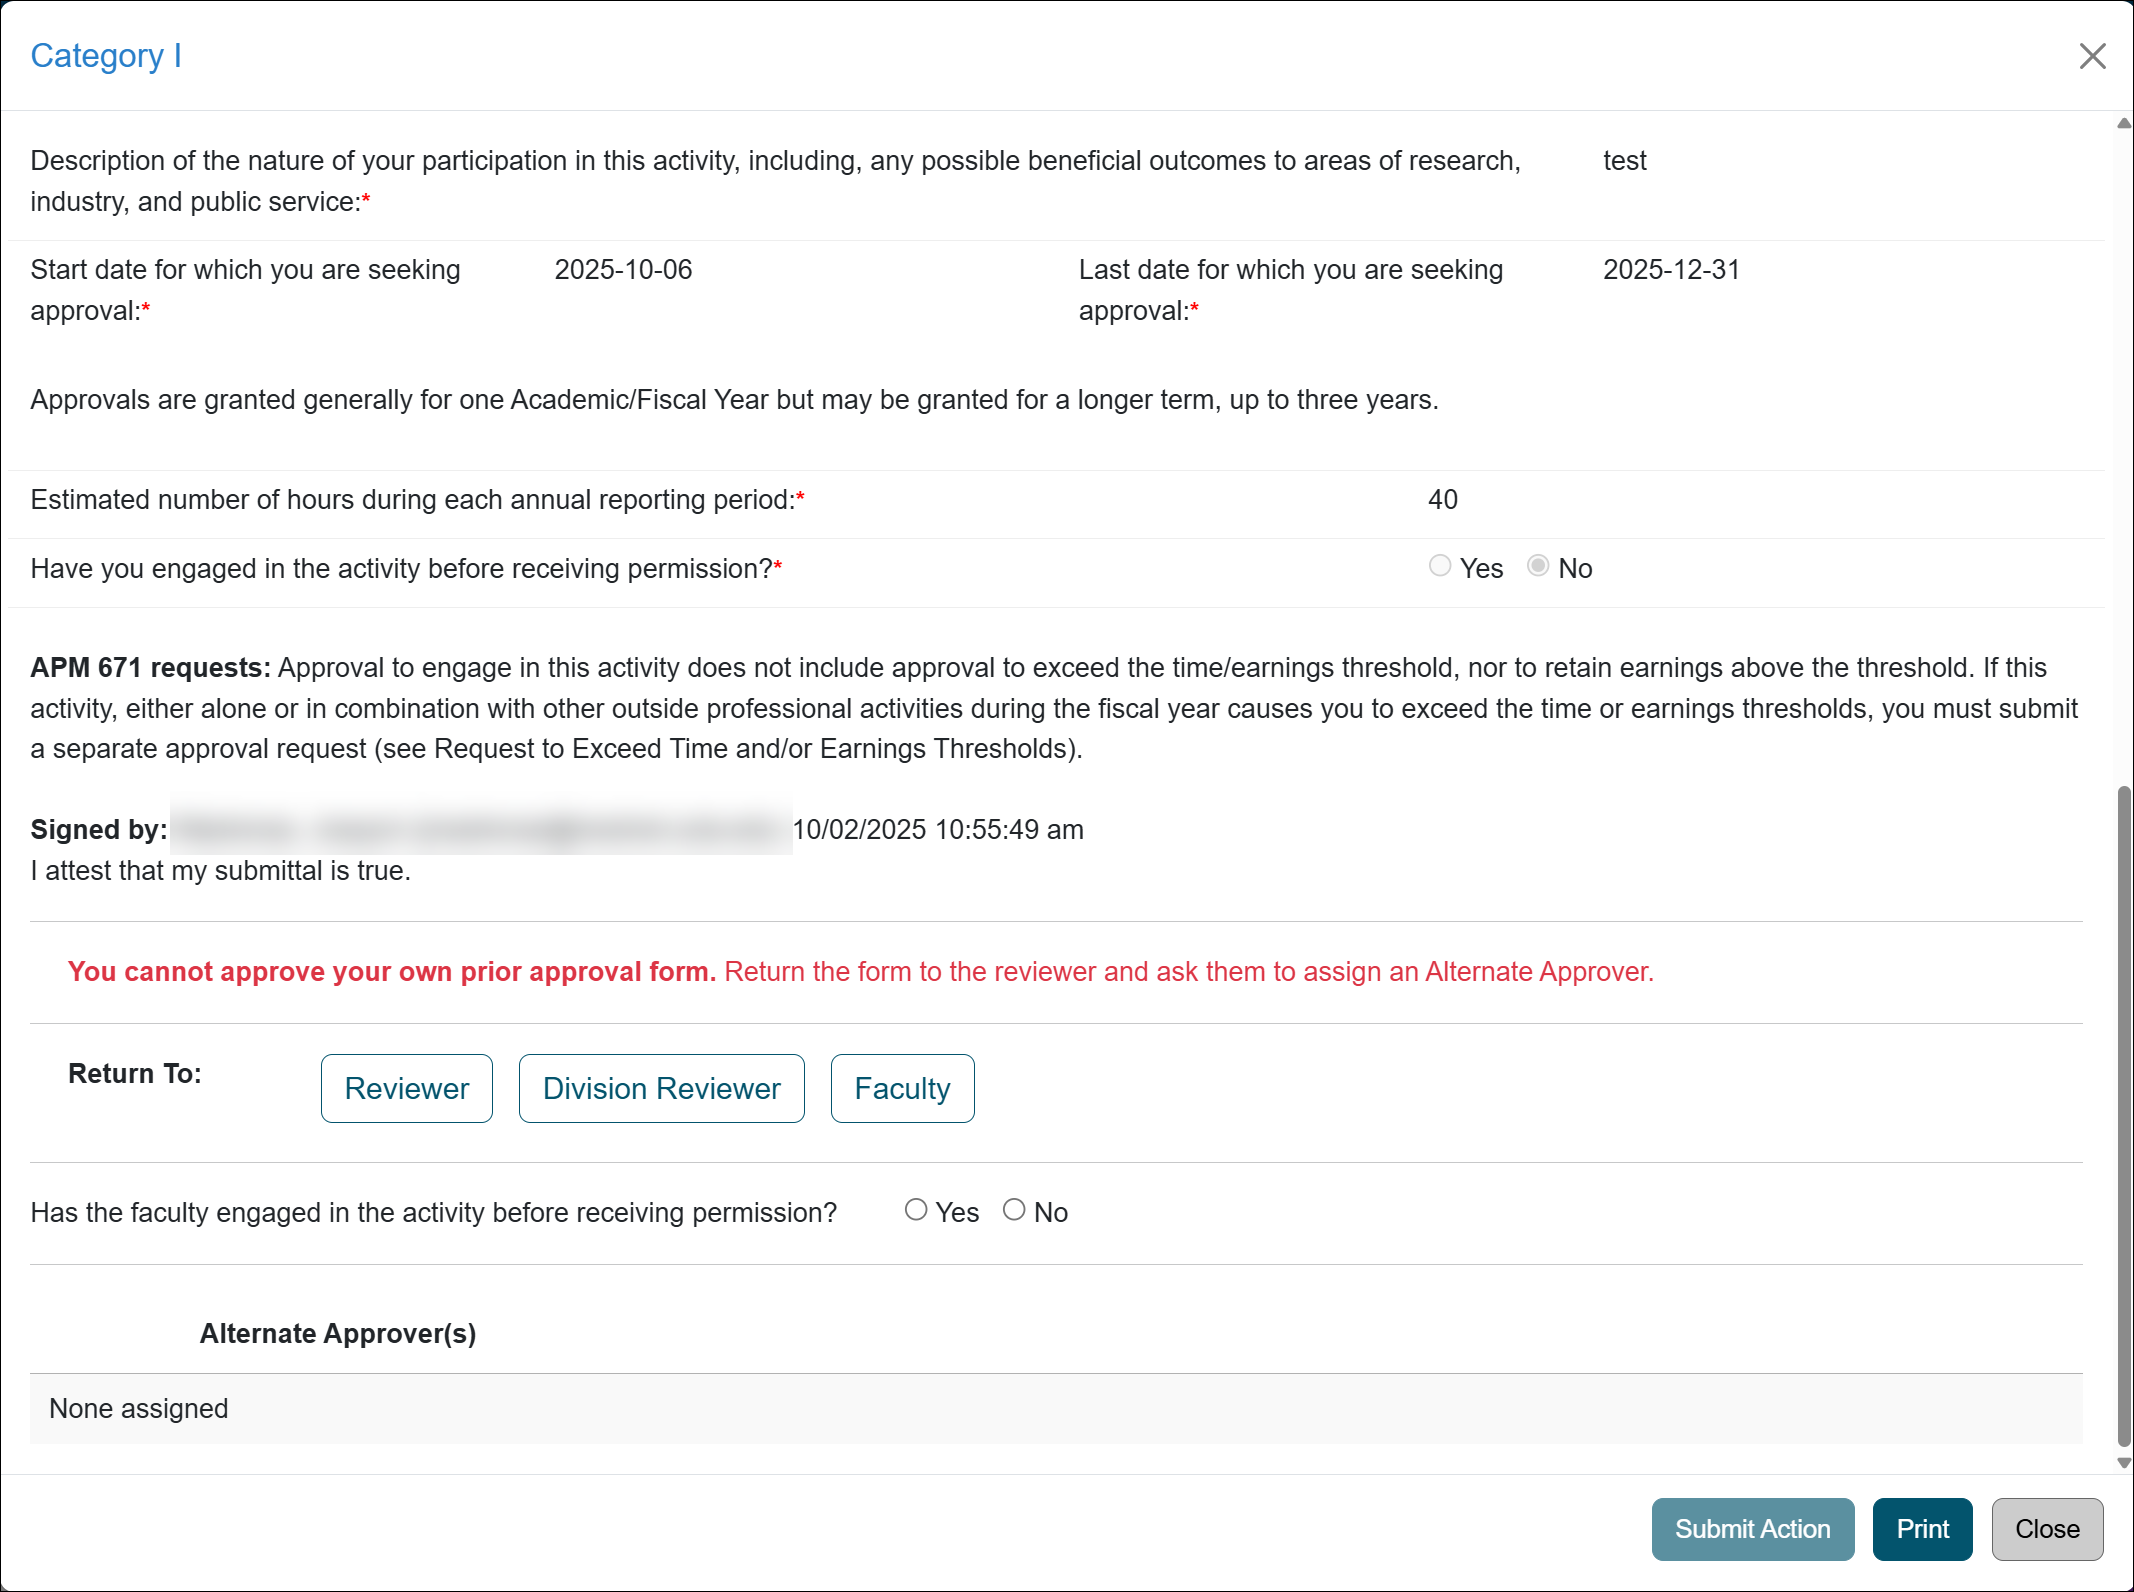Return the form to Faculty
Screen dimensions: 2134x1592
902,1088
